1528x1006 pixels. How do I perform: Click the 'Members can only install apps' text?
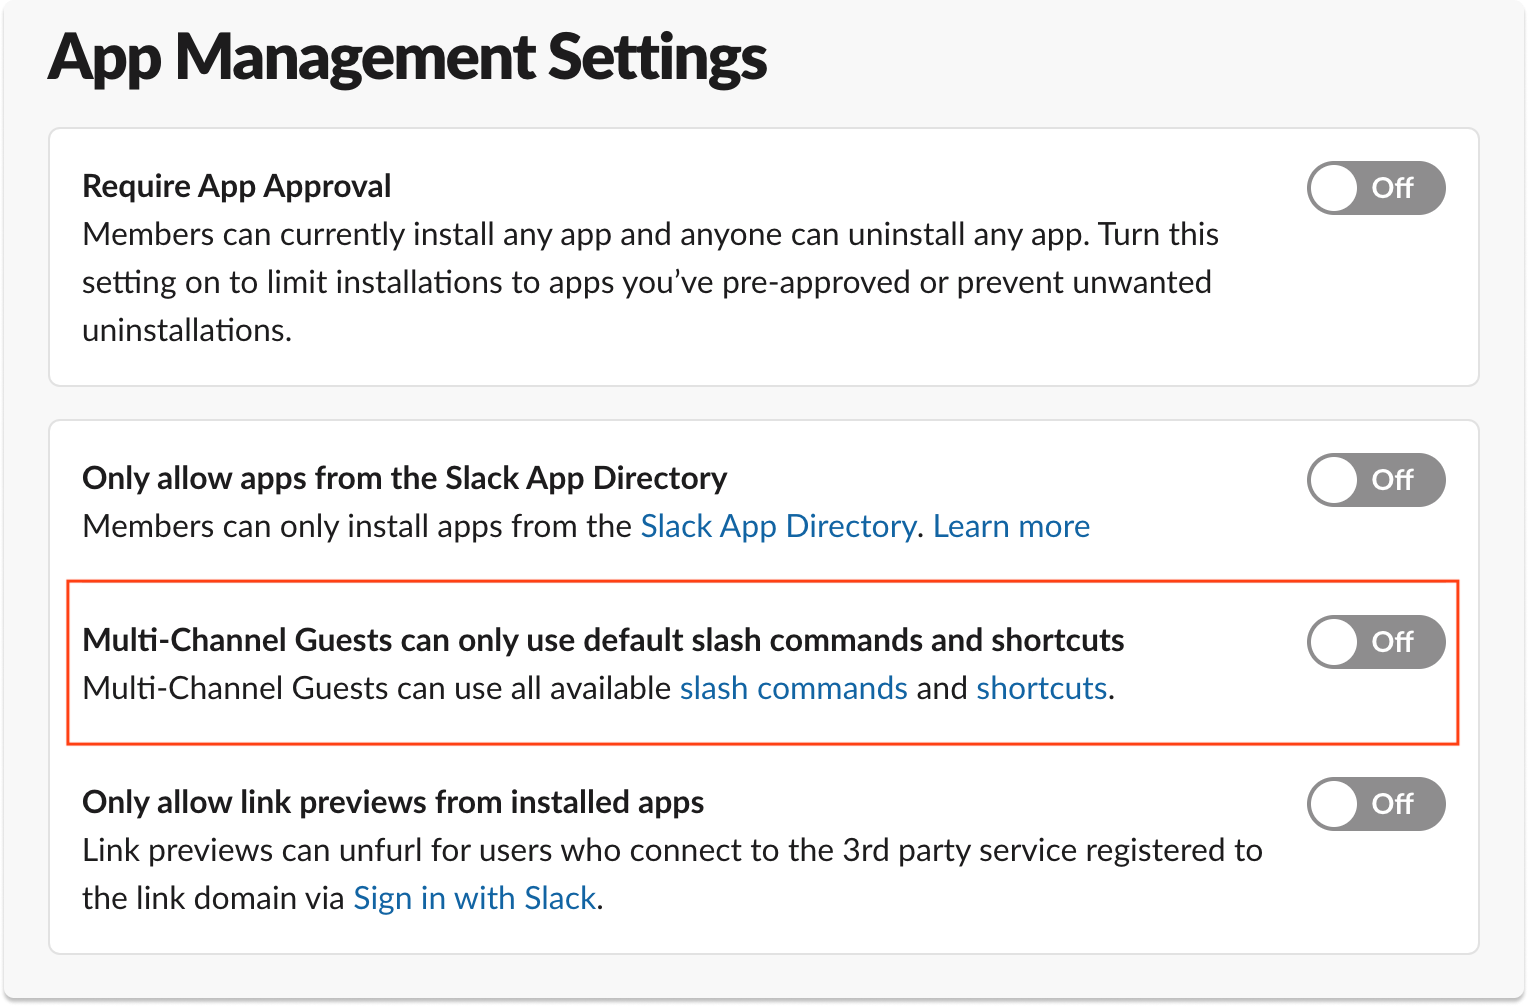click(357, 526)
